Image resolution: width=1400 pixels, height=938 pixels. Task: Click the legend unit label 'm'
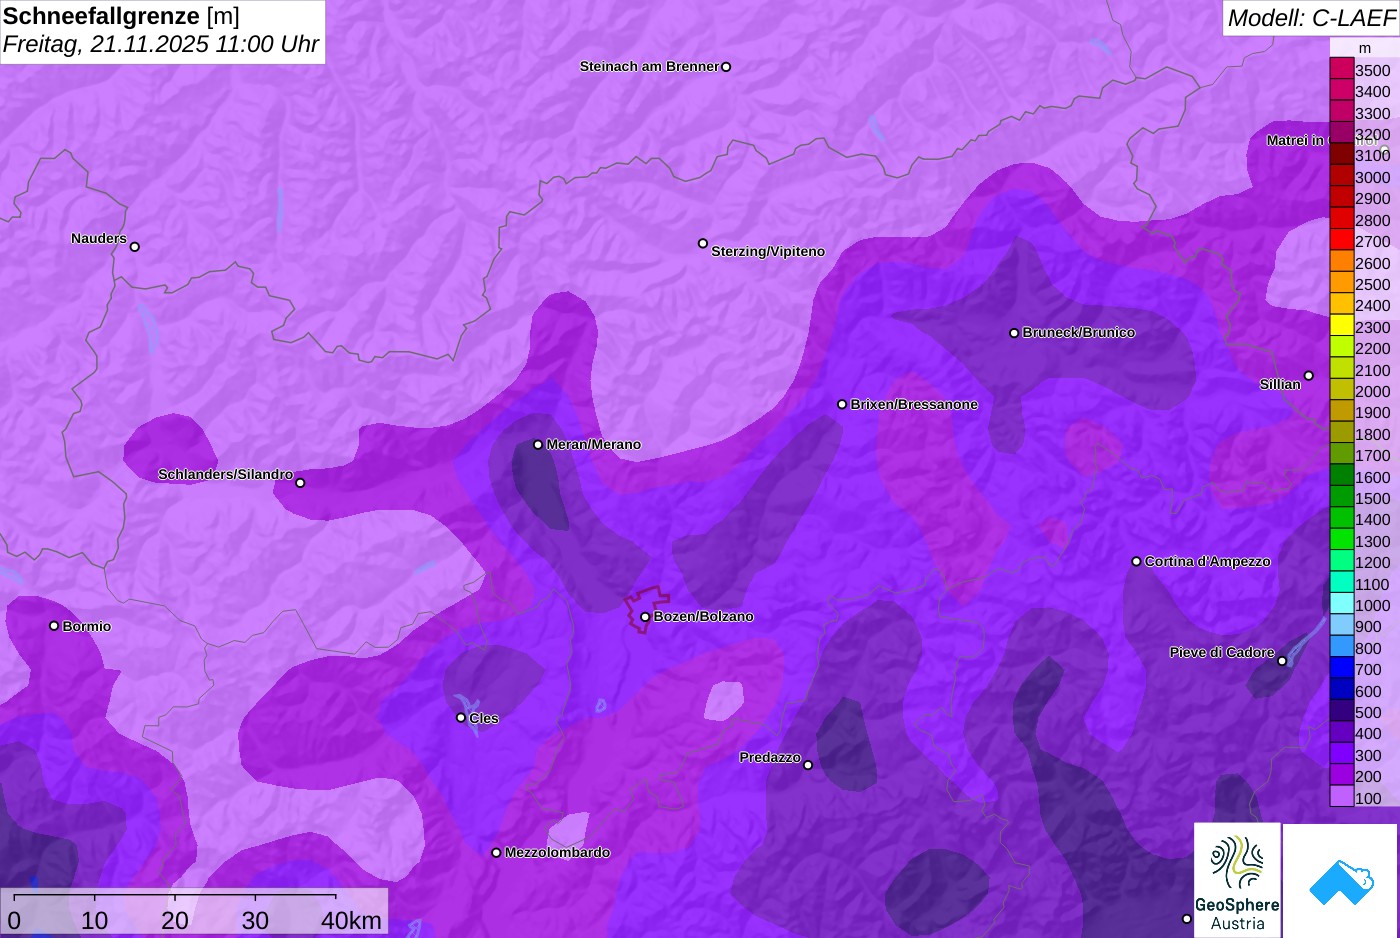[1365, 48]
